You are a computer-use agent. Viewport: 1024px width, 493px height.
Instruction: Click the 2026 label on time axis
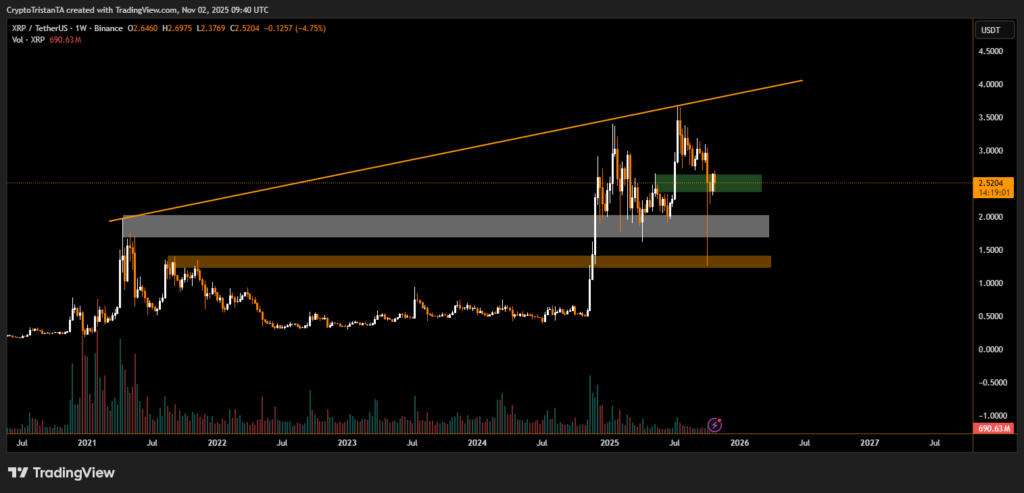coord(739,441)
